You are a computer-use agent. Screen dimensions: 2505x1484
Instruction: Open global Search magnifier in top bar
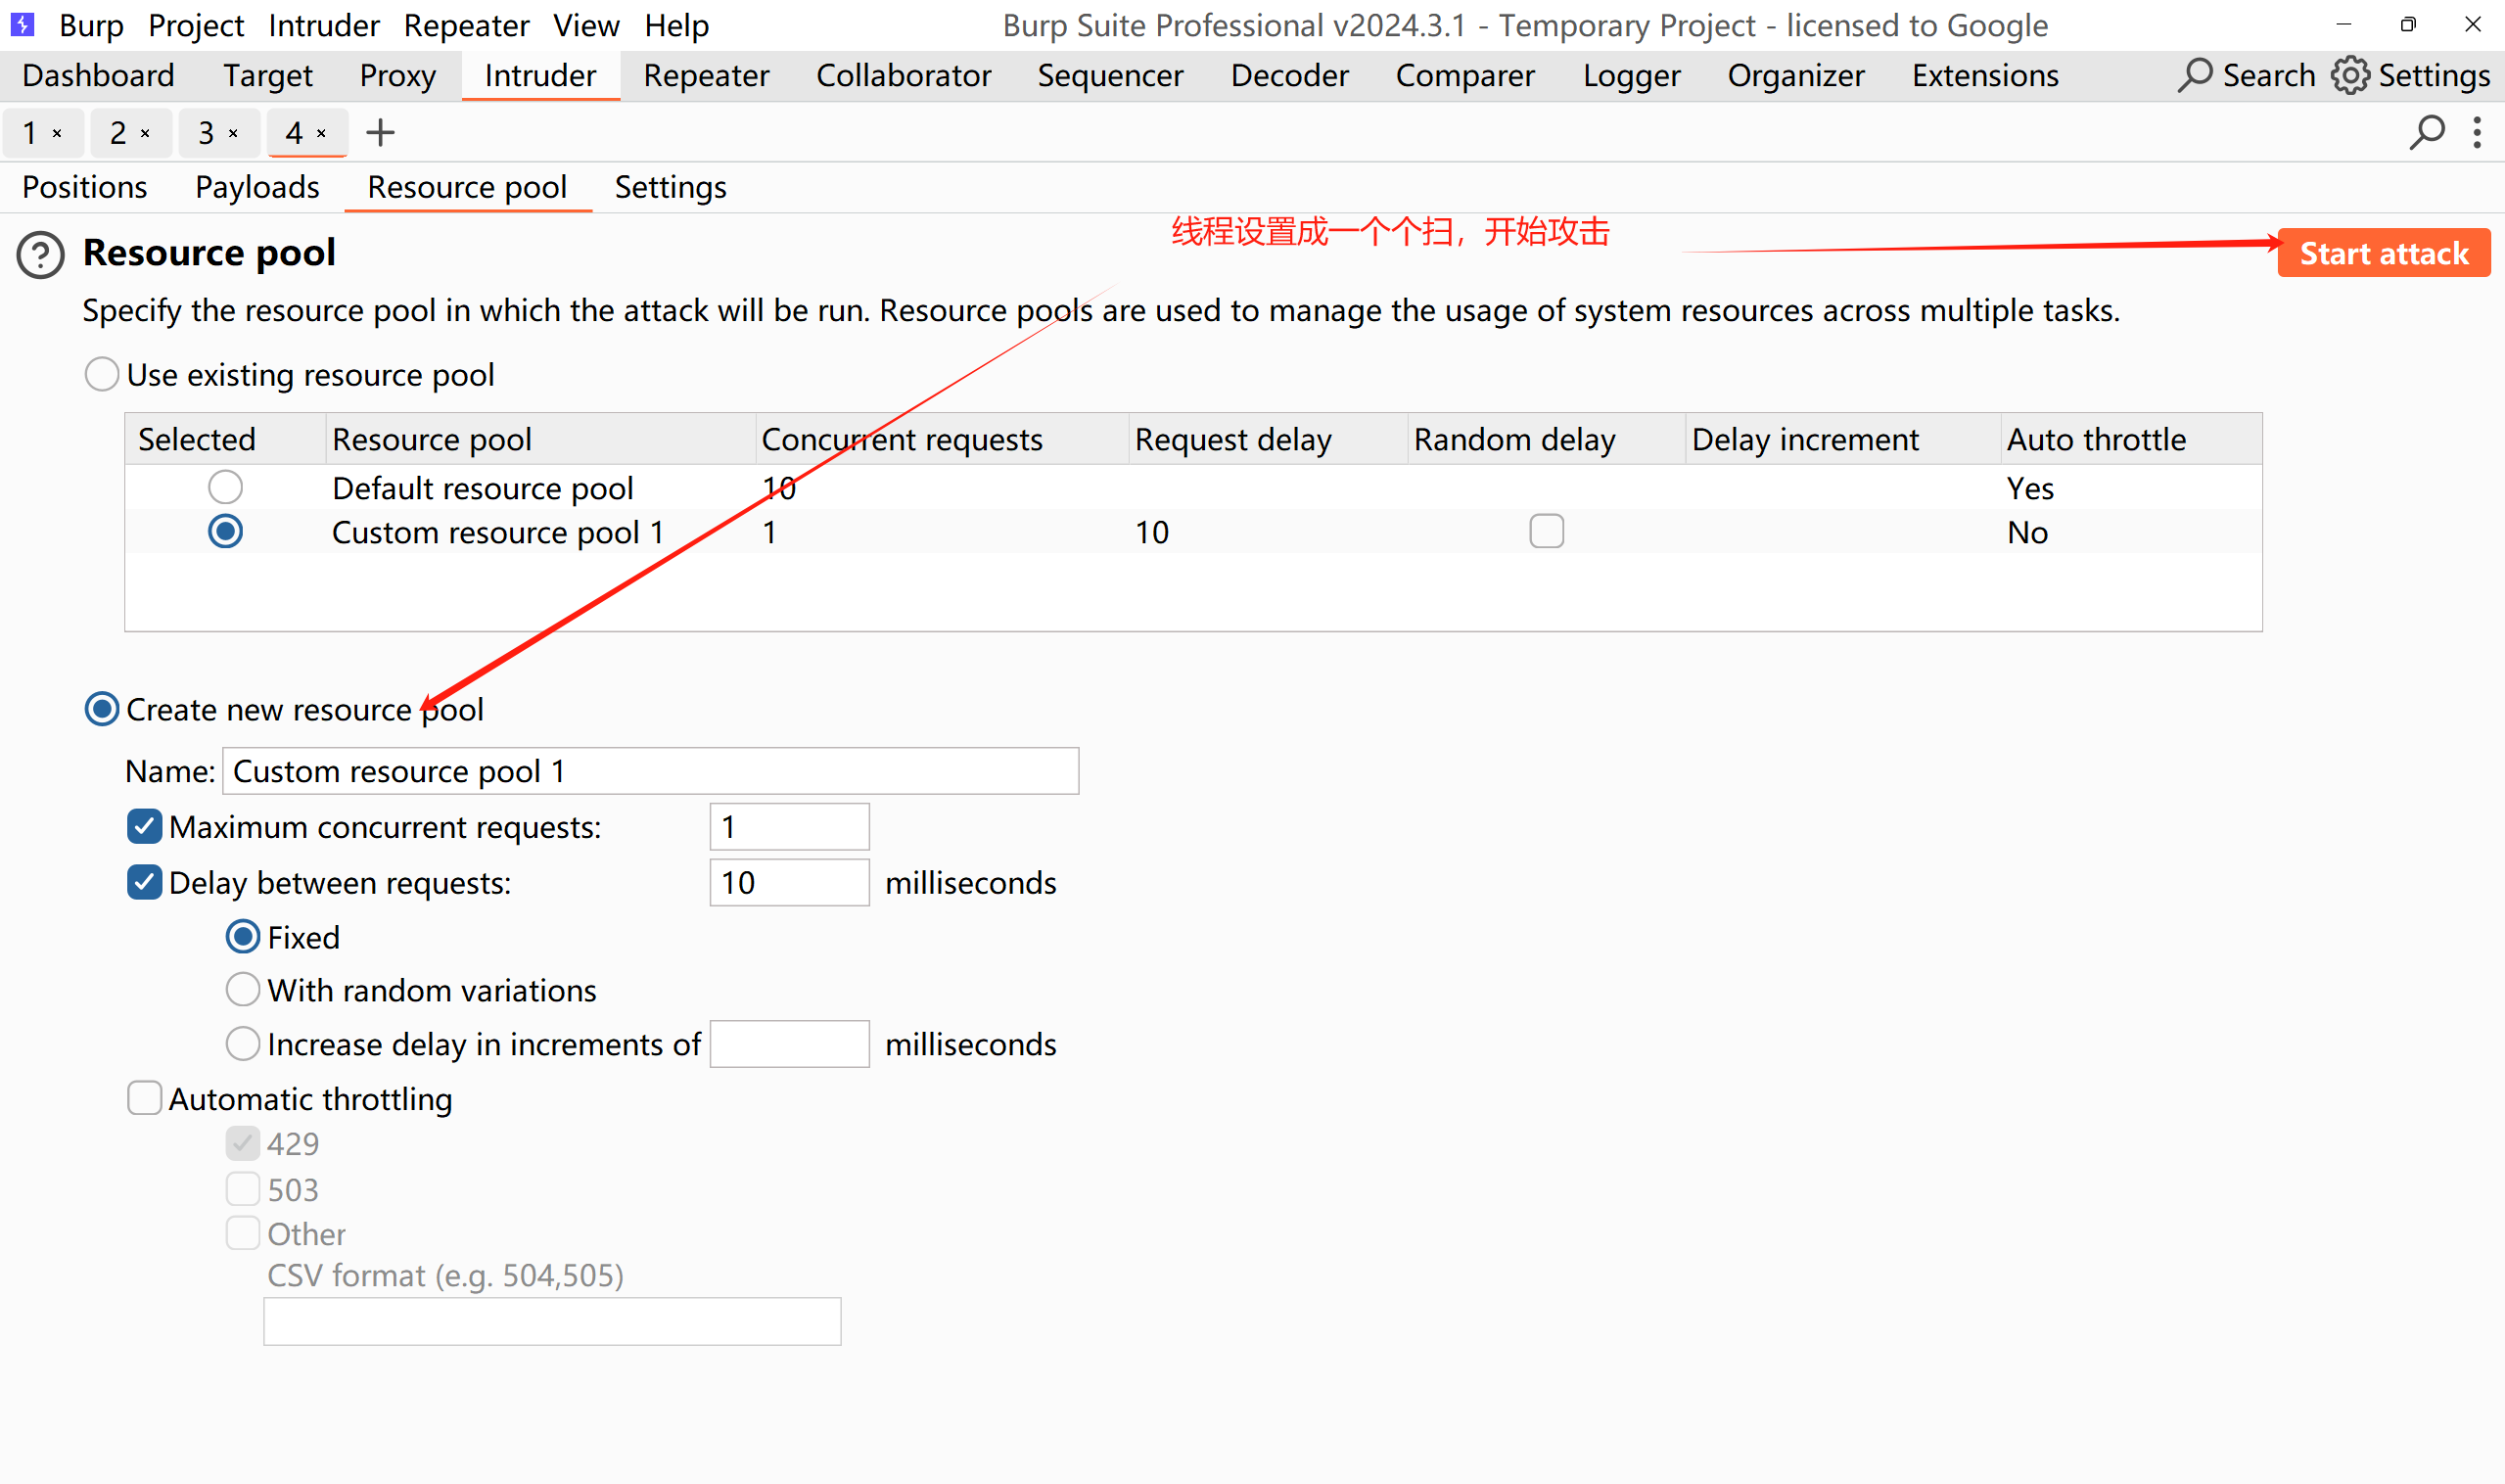tap(2195, 75)
